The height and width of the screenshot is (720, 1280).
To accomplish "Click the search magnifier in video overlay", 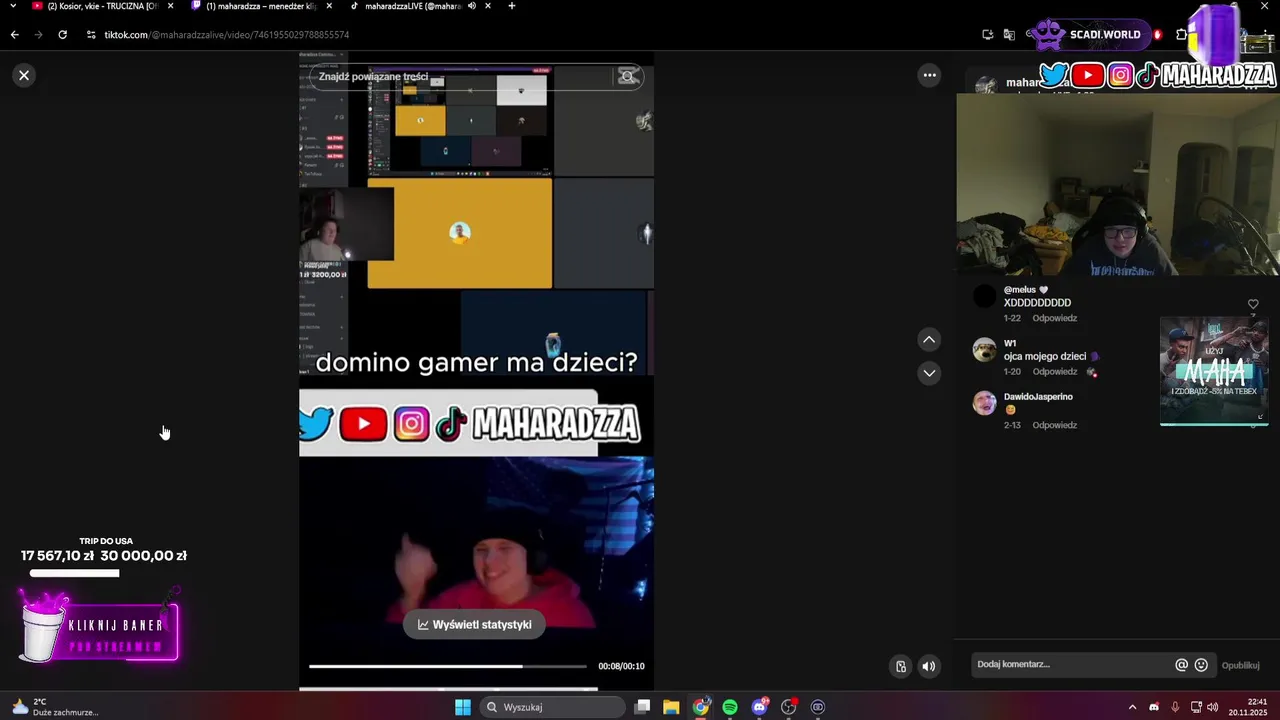I will (x=628, y=76).
